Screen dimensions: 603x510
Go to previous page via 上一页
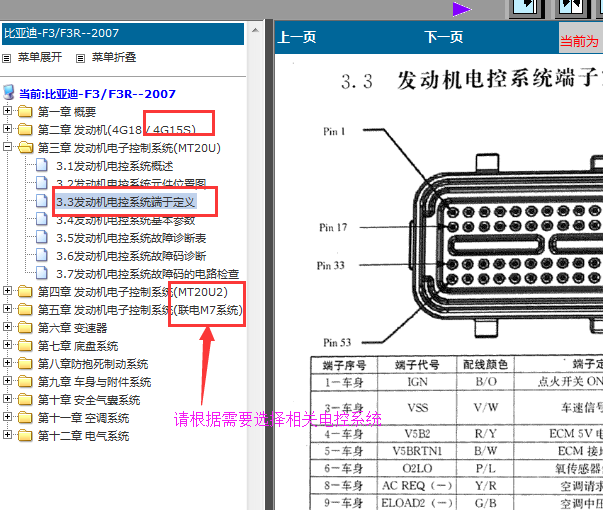point(297,37)
